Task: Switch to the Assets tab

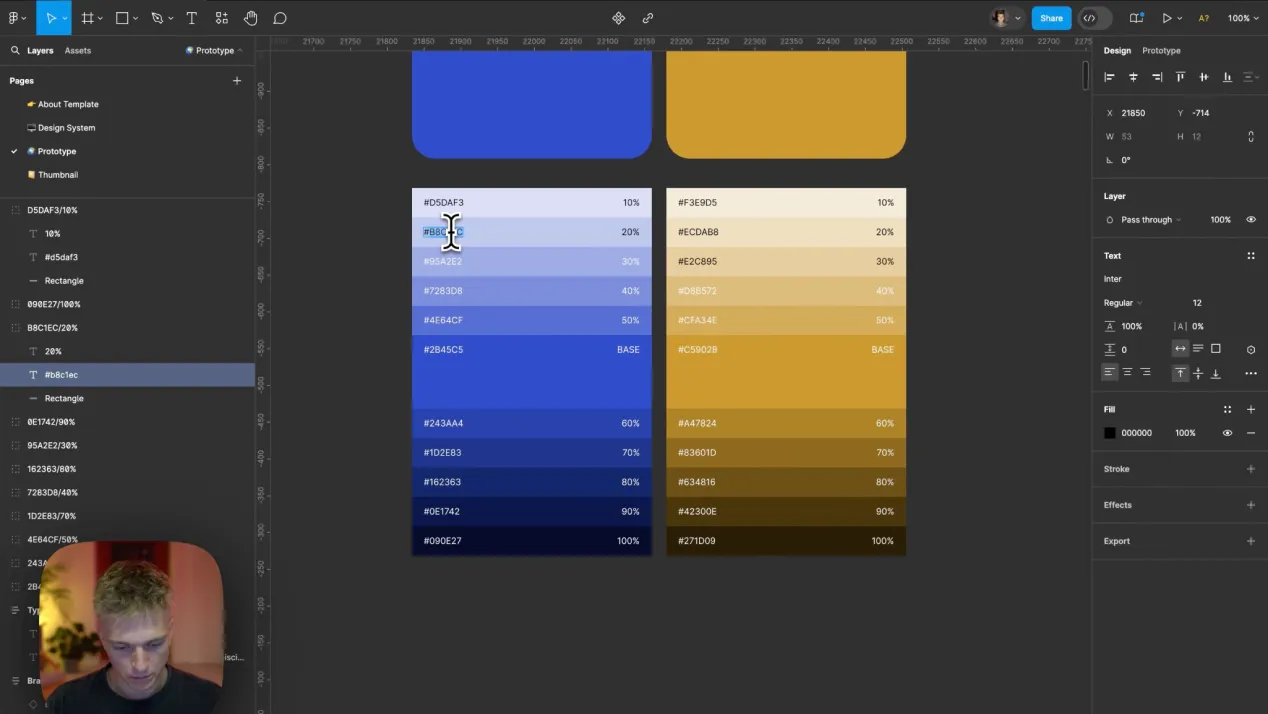Action: (x=77, y=50)
